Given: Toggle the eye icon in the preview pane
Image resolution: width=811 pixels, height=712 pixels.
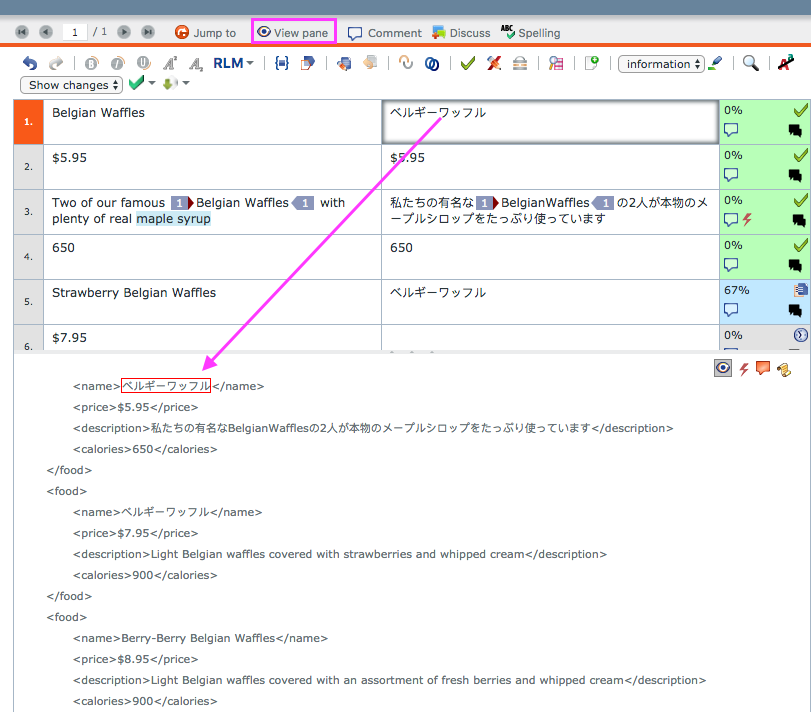Looking at the screenshot, I should click(722, 367).
